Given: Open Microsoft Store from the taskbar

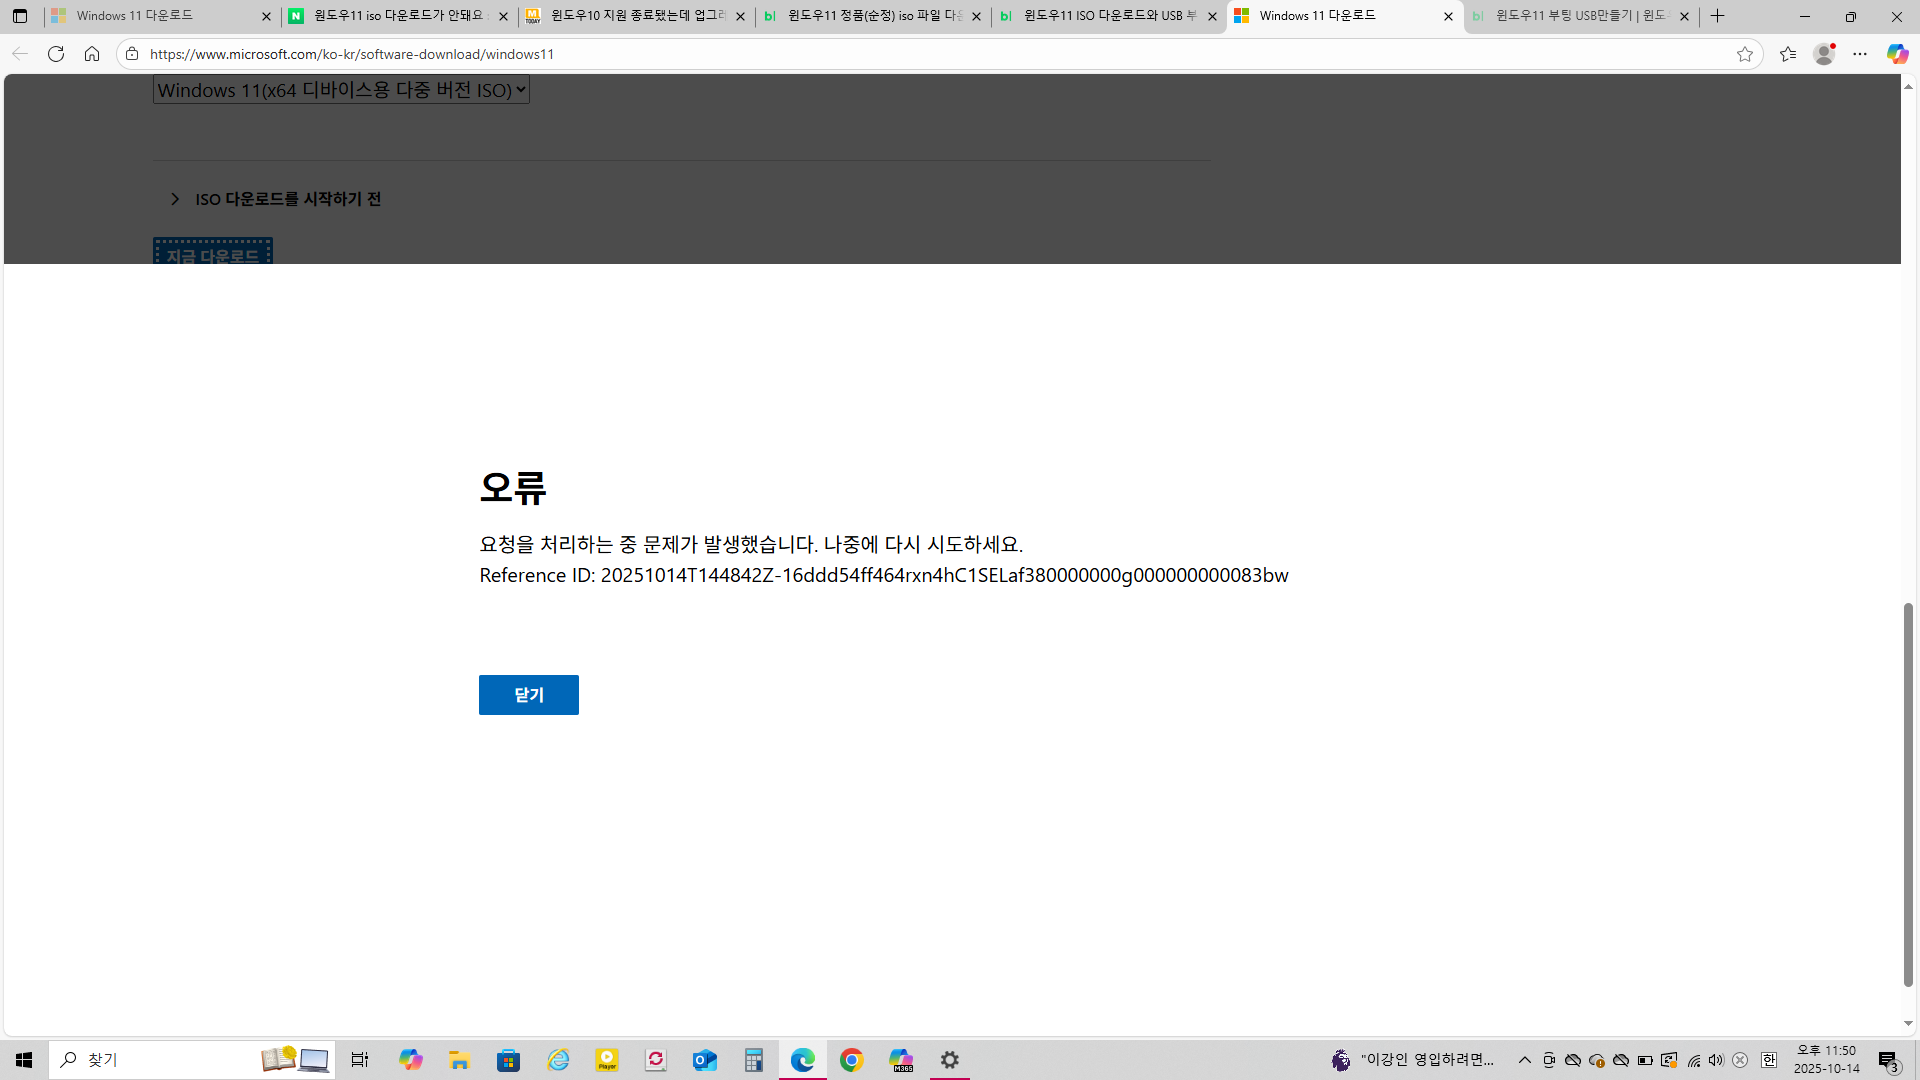Looking at the screenshot, I should [x=509, y=1060].
